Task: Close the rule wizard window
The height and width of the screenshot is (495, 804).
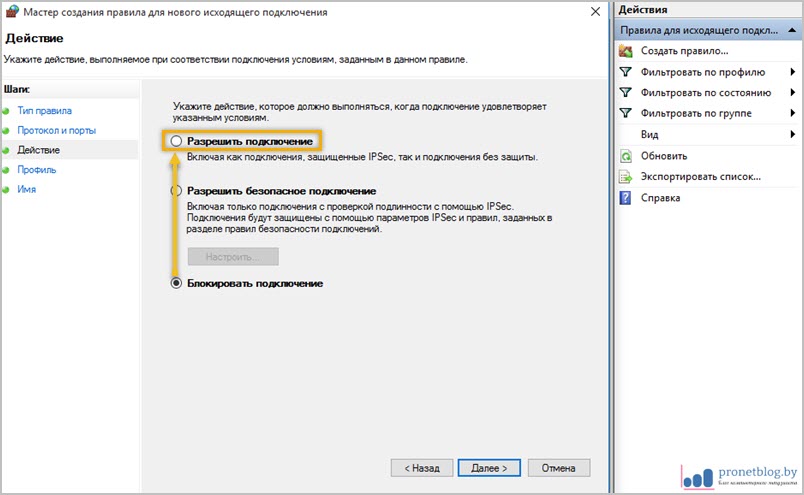Action: tap(596, 13)
